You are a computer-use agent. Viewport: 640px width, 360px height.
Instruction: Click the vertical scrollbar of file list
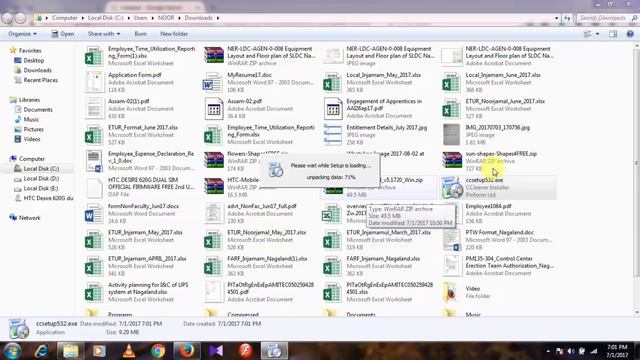coord(636,161)
